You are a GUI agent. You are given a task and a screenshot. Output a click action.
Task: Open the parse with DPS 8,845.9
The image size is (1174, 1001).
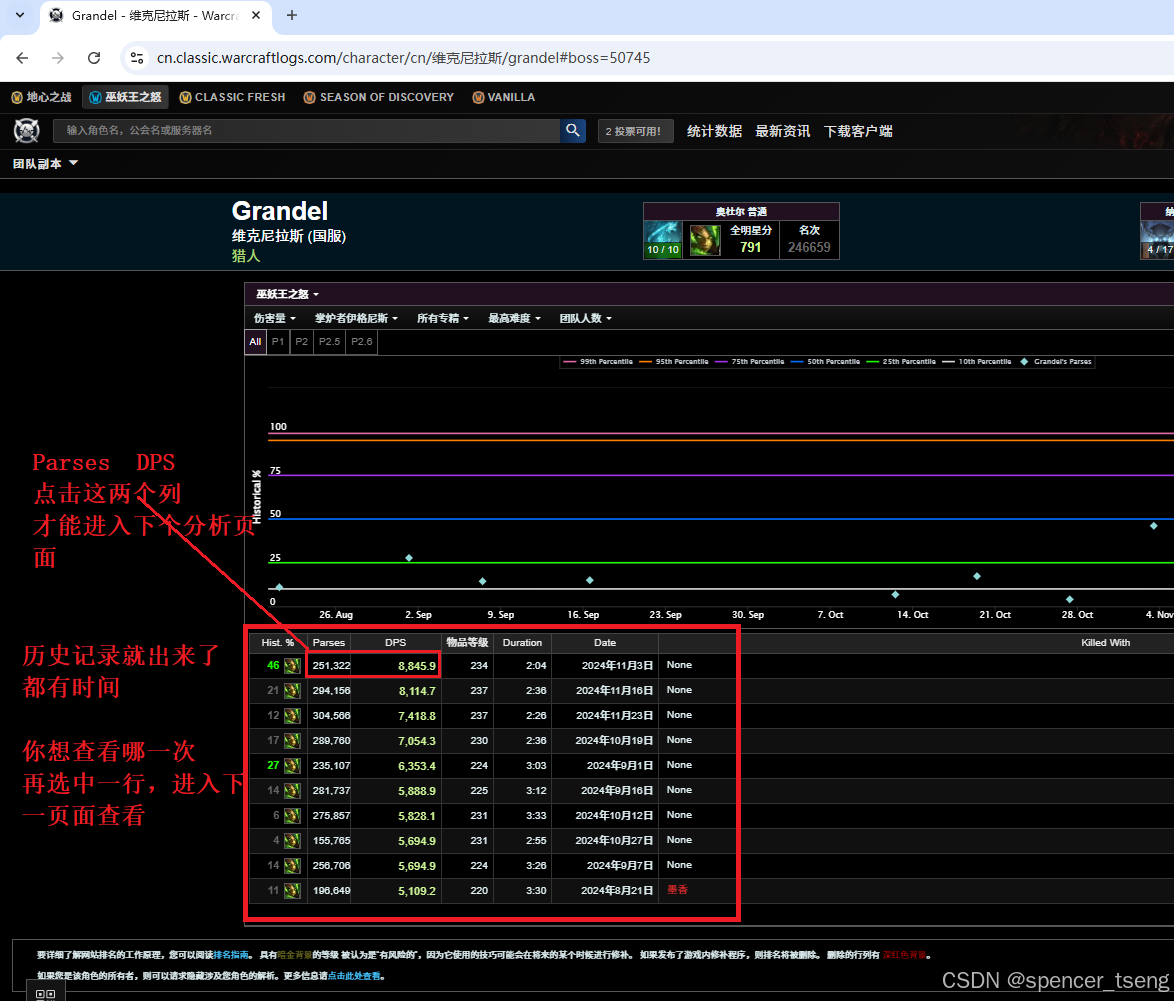pyautogui.click(x=417, y=666)
